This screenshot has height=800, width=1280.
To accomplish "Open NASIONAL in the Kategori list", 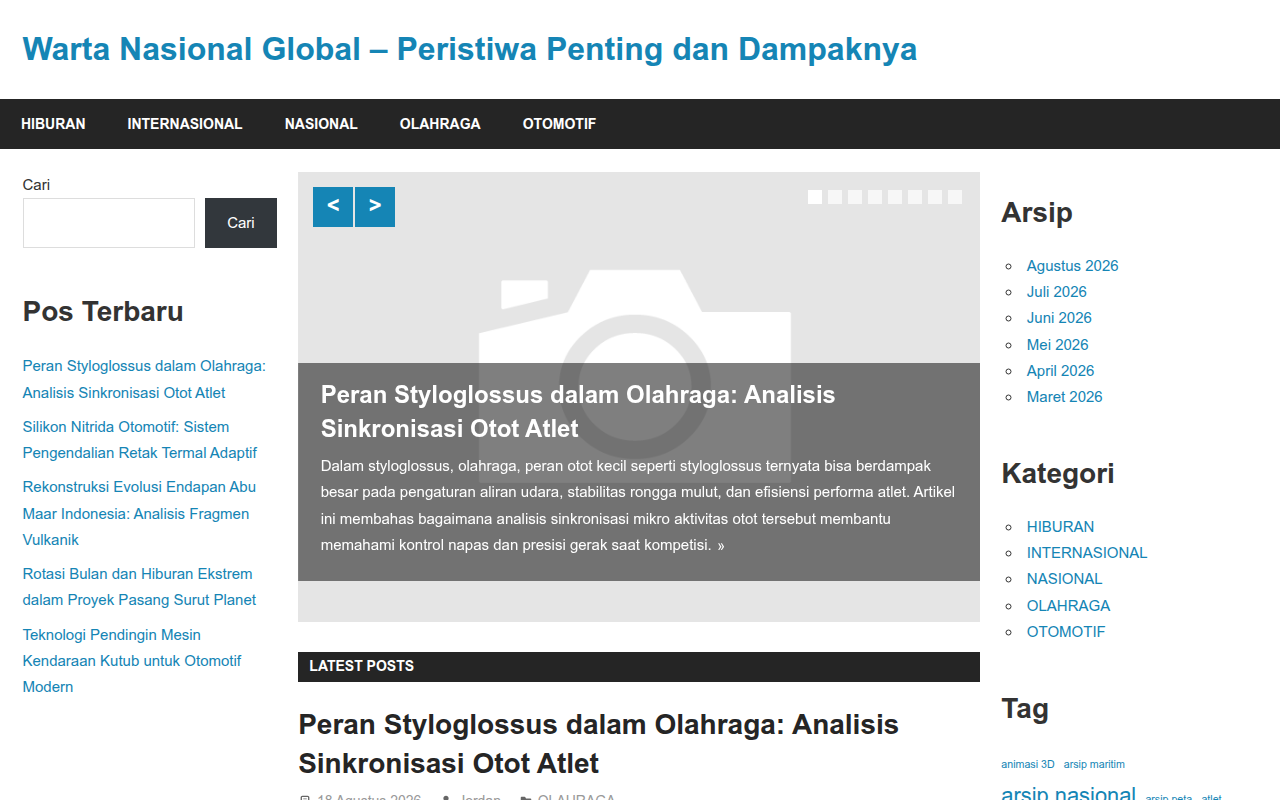I will coord(1064,579).
